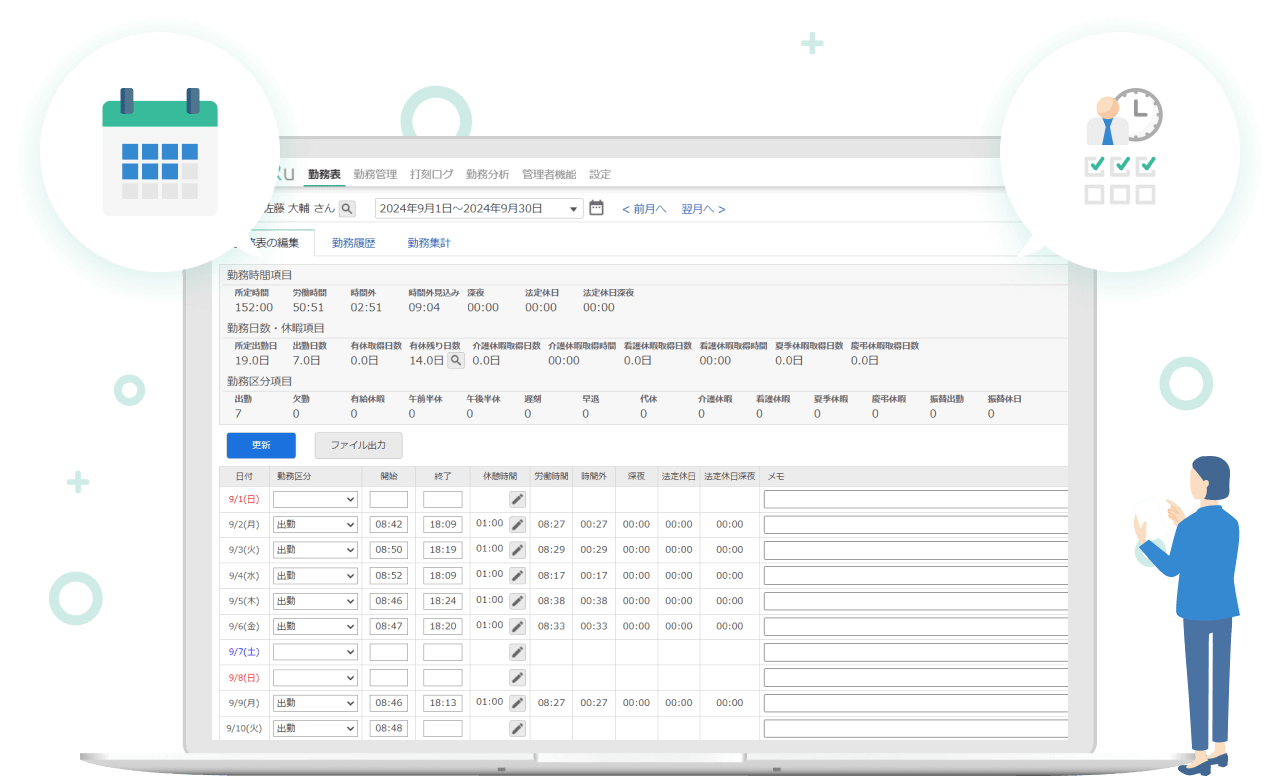Viewport: 1280px width, 776px height.
Task: Open 打刻ログ in the top menu
Action: click(x=431, y=174)
